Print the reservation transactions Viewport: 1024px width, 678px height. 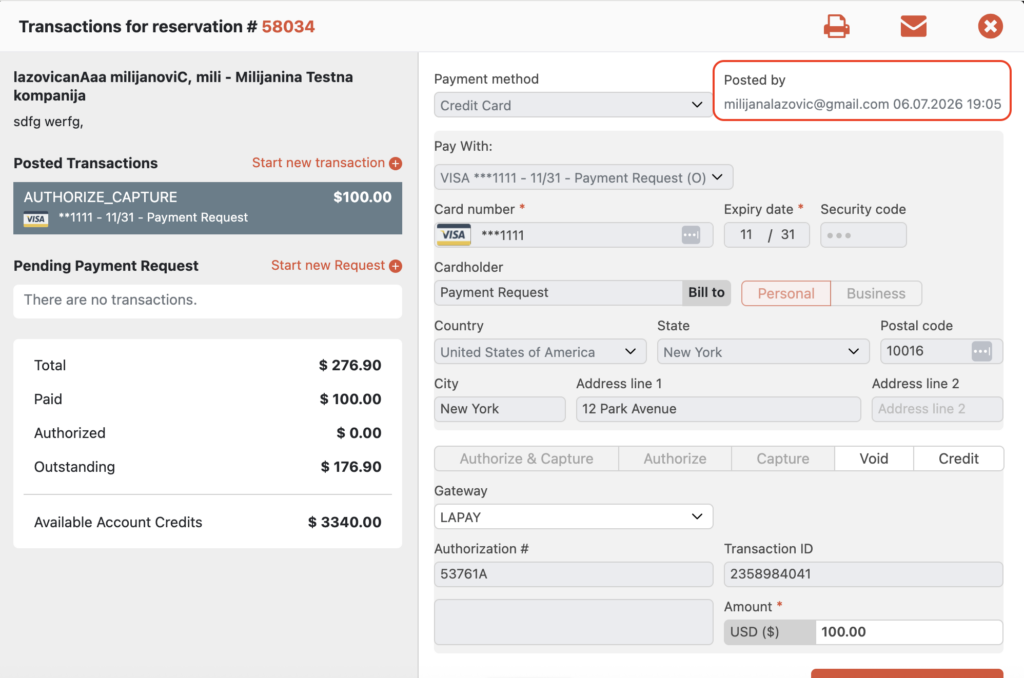(x=836, y=26)
